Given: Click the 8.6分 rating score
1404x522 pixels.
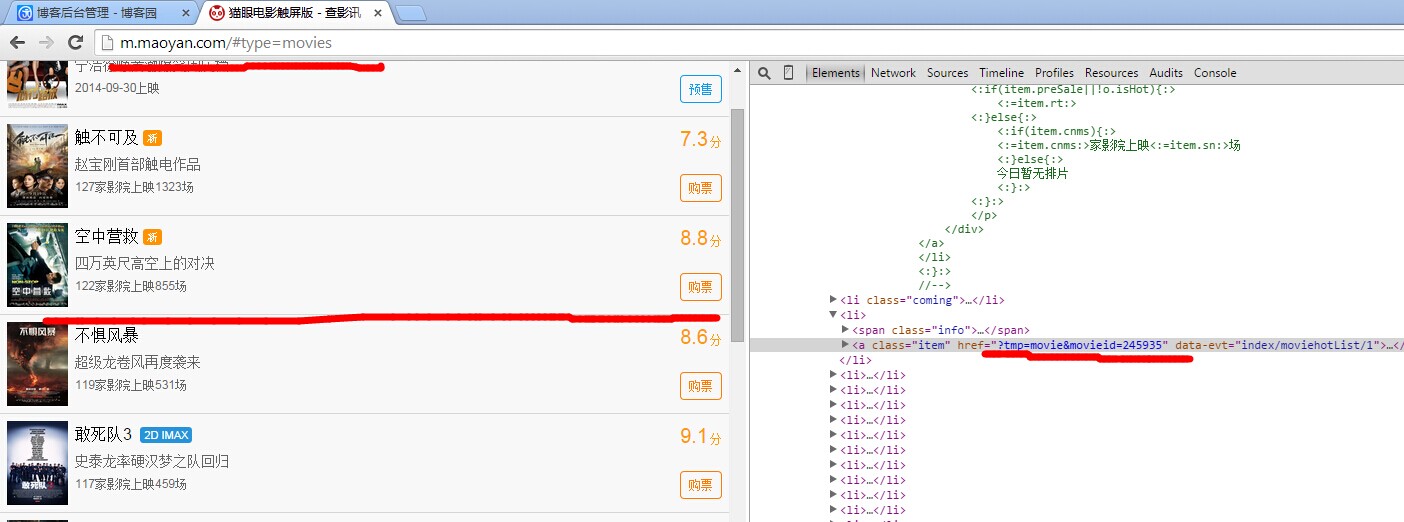Looking at the screenshot, I should 700,337.
